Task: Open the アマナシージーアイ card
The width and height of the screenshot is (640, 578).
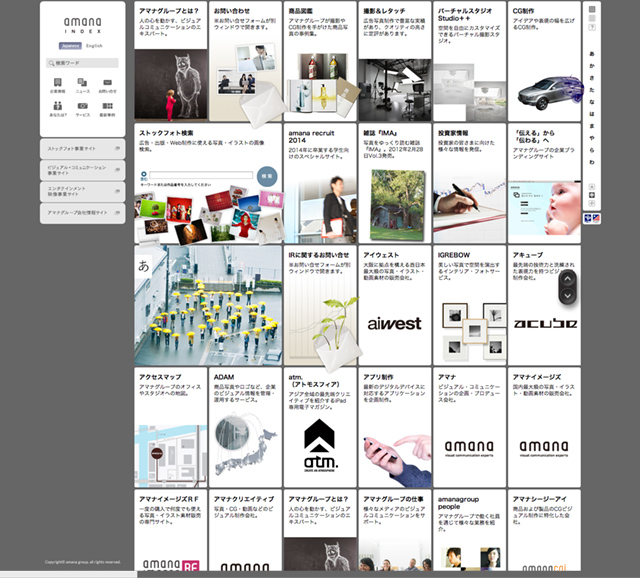Action: [544, 530]
